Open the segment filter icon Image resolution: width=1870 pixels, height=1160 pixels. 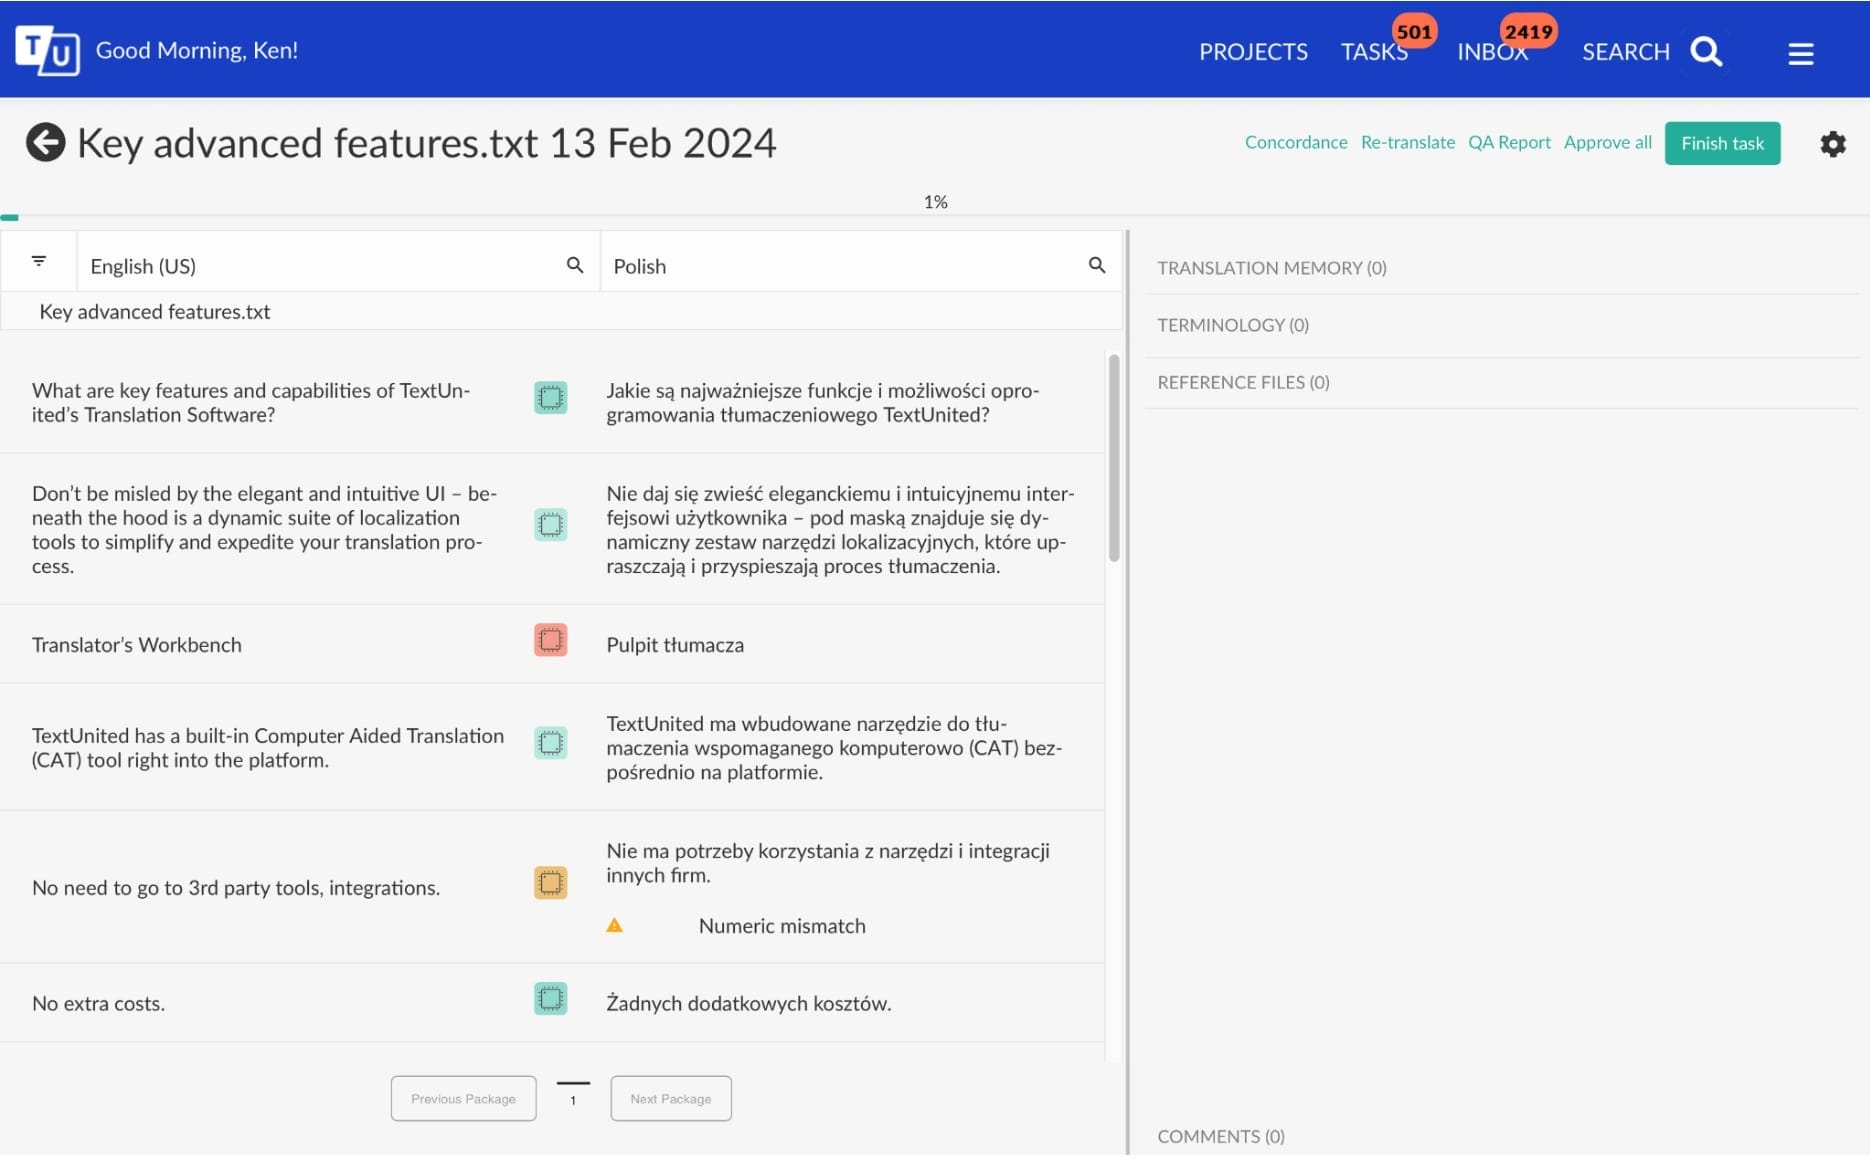(x=39, y=261)
